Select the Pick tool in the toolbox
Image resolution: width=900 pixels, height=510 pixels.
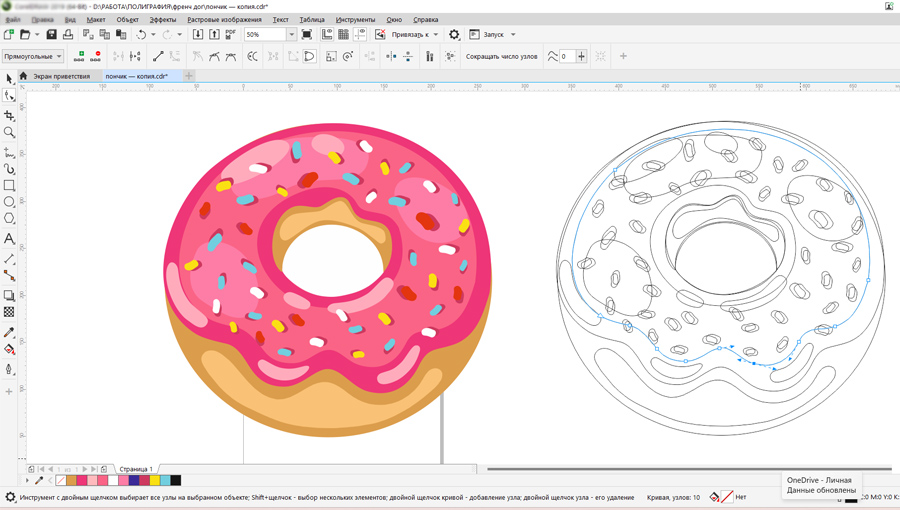(x=9, y=78)
